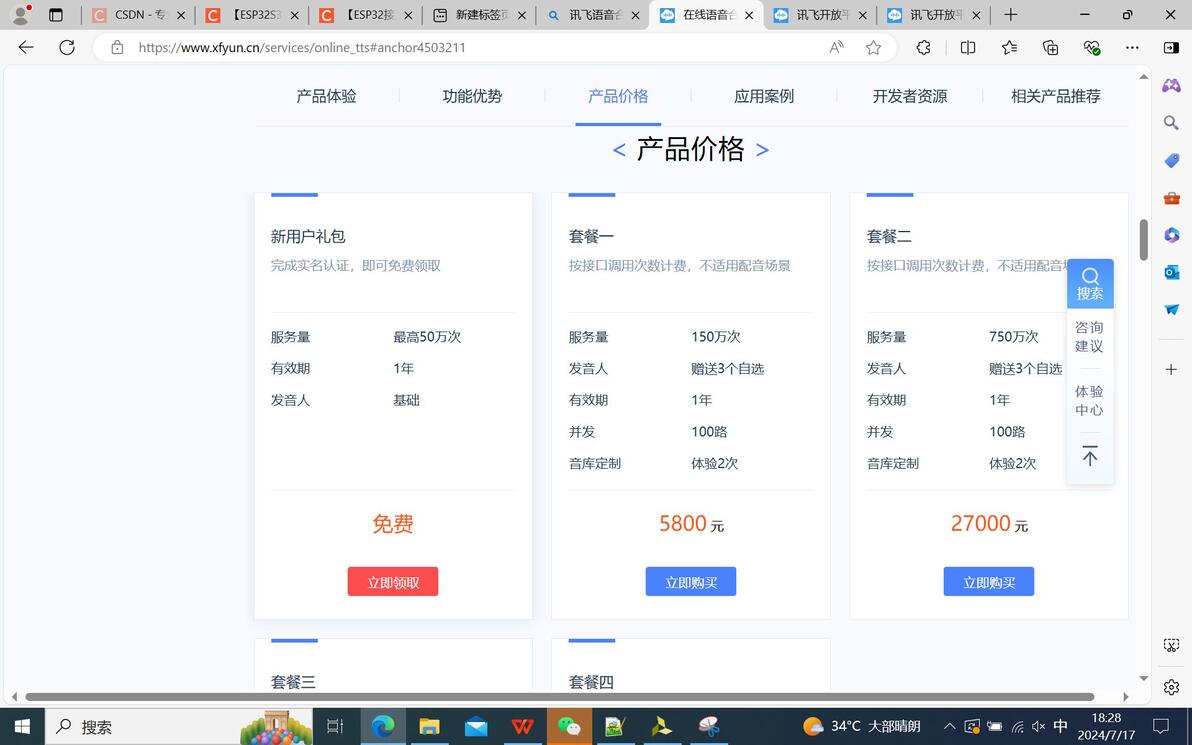This screenshot has height=745, width=1192.
Task: Click the 免费 price text
Action: [x=393, y=524]
